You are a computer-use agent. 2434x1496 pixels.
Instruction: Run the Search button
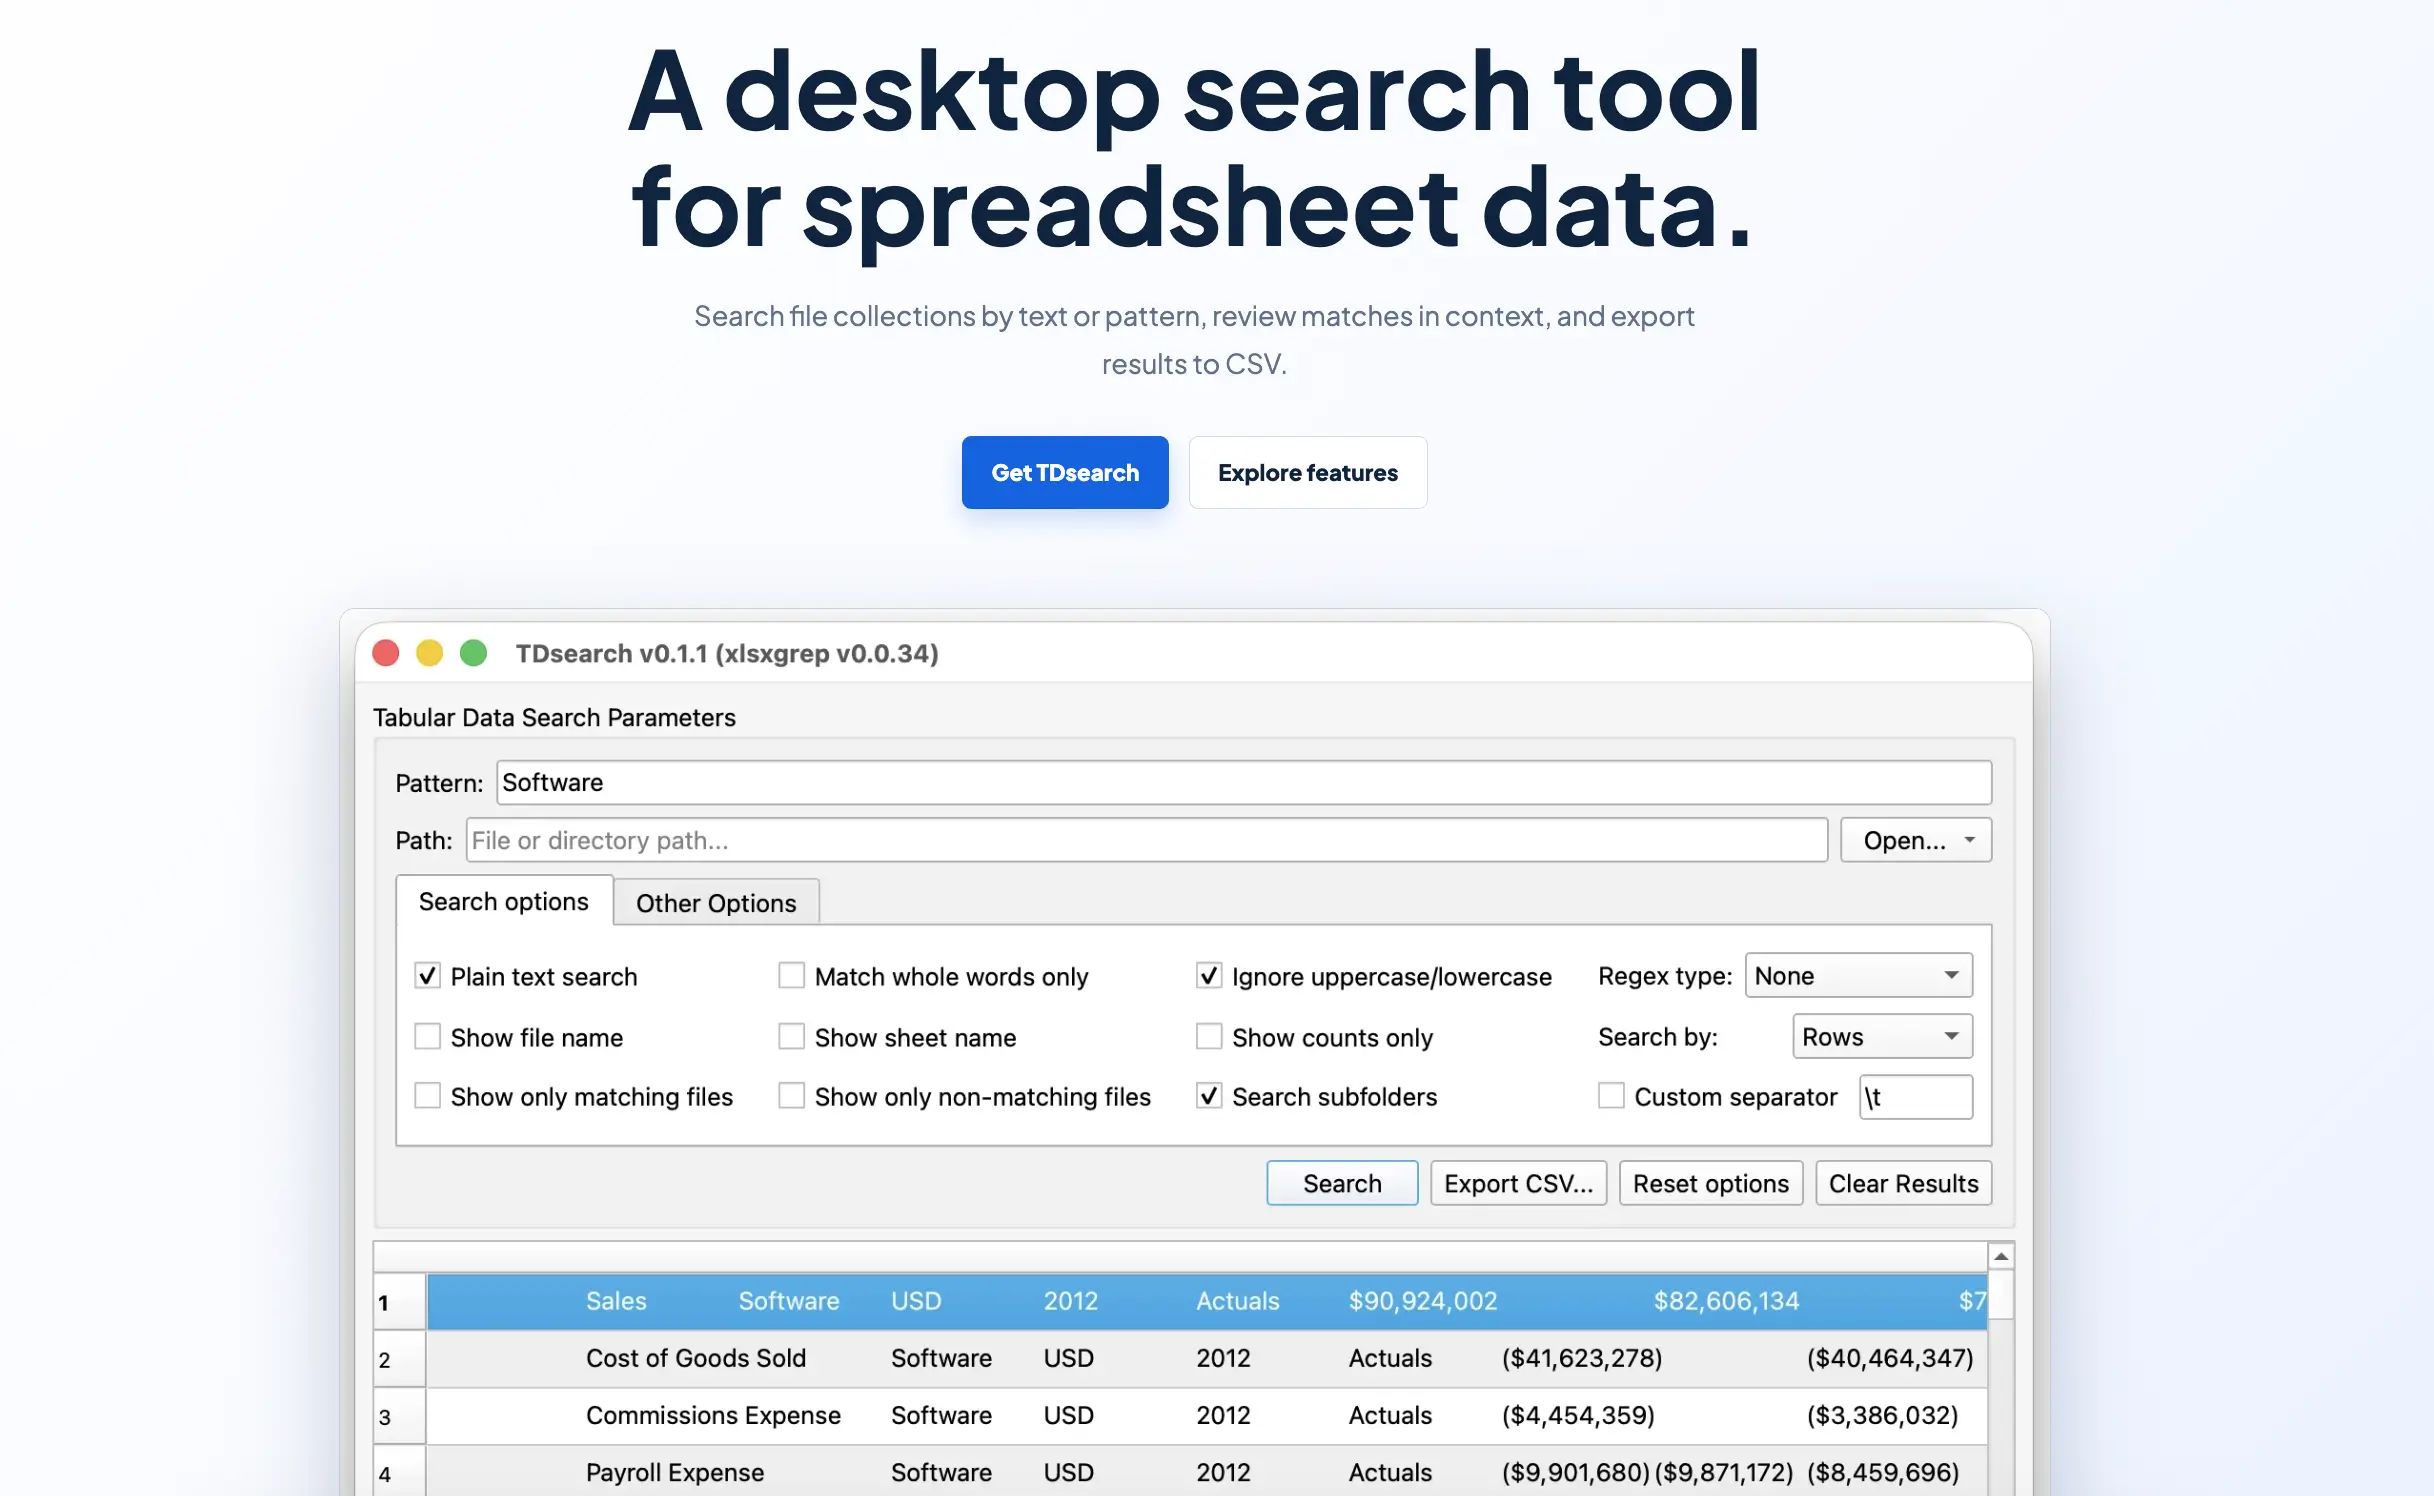pos(1342,1183)
